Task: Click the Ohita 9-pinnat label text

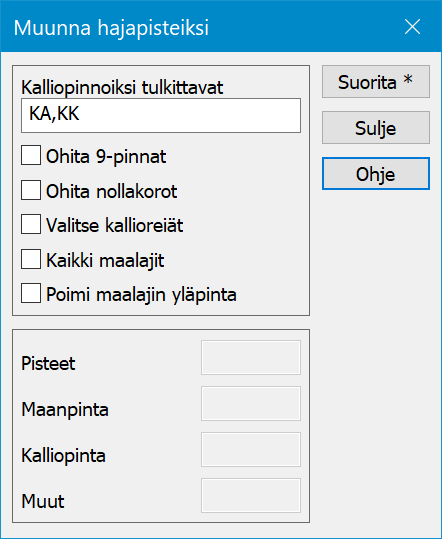Action: (106, 157)
